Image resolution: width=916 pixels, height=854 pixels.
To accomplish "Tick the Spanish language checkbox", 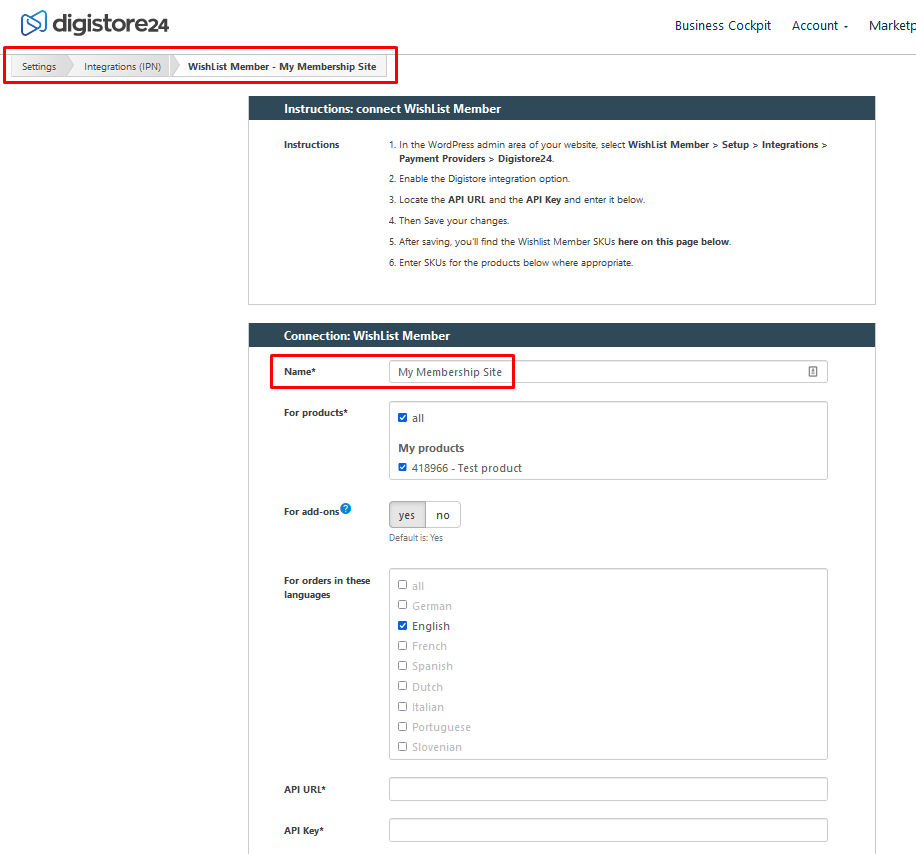I will pos(403,666).
